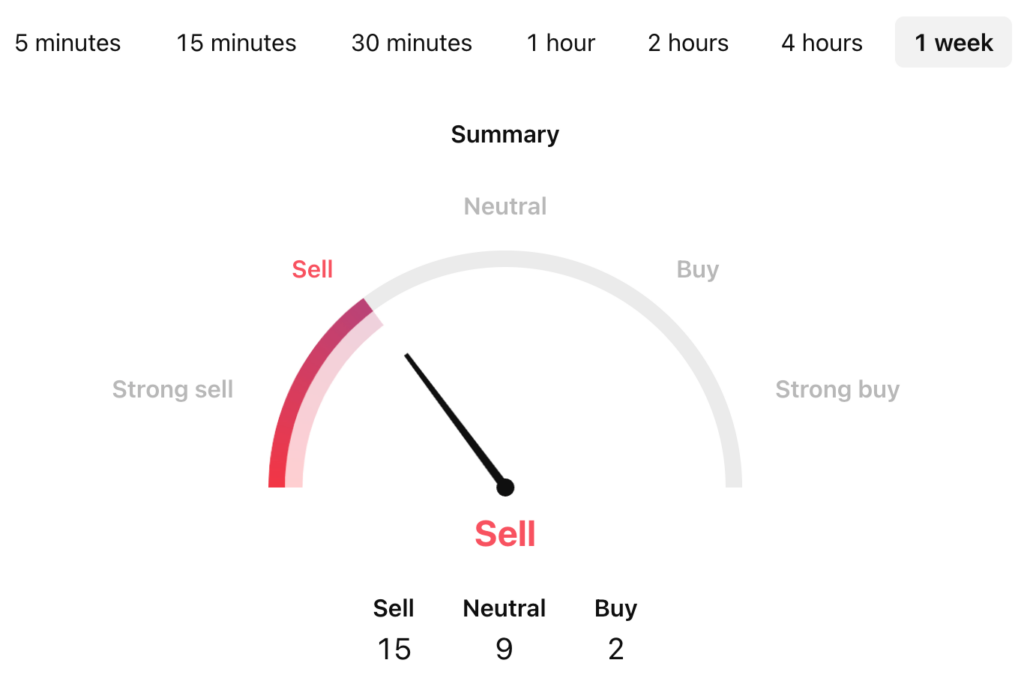
Task: Select the 15 minutes timeframe
Action: [235, 42]
